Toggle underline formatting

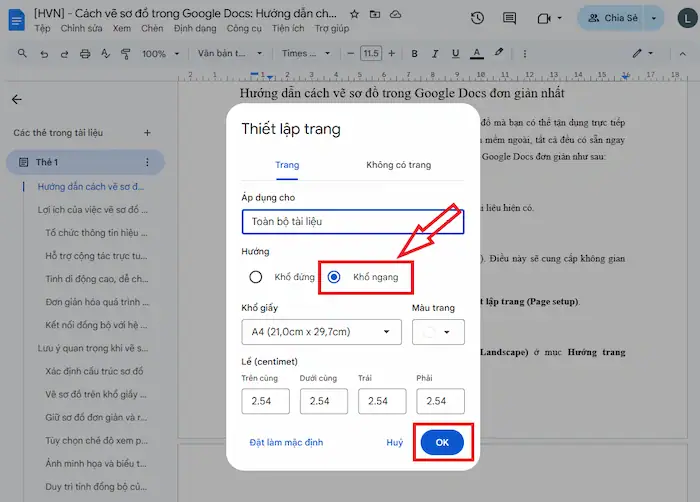pos(455,54)
